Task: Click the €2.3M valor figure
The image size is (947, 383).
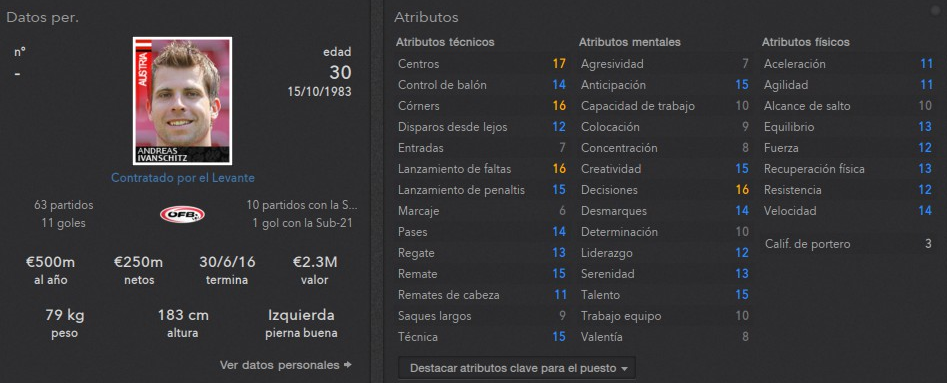Action: coord(315,262)
